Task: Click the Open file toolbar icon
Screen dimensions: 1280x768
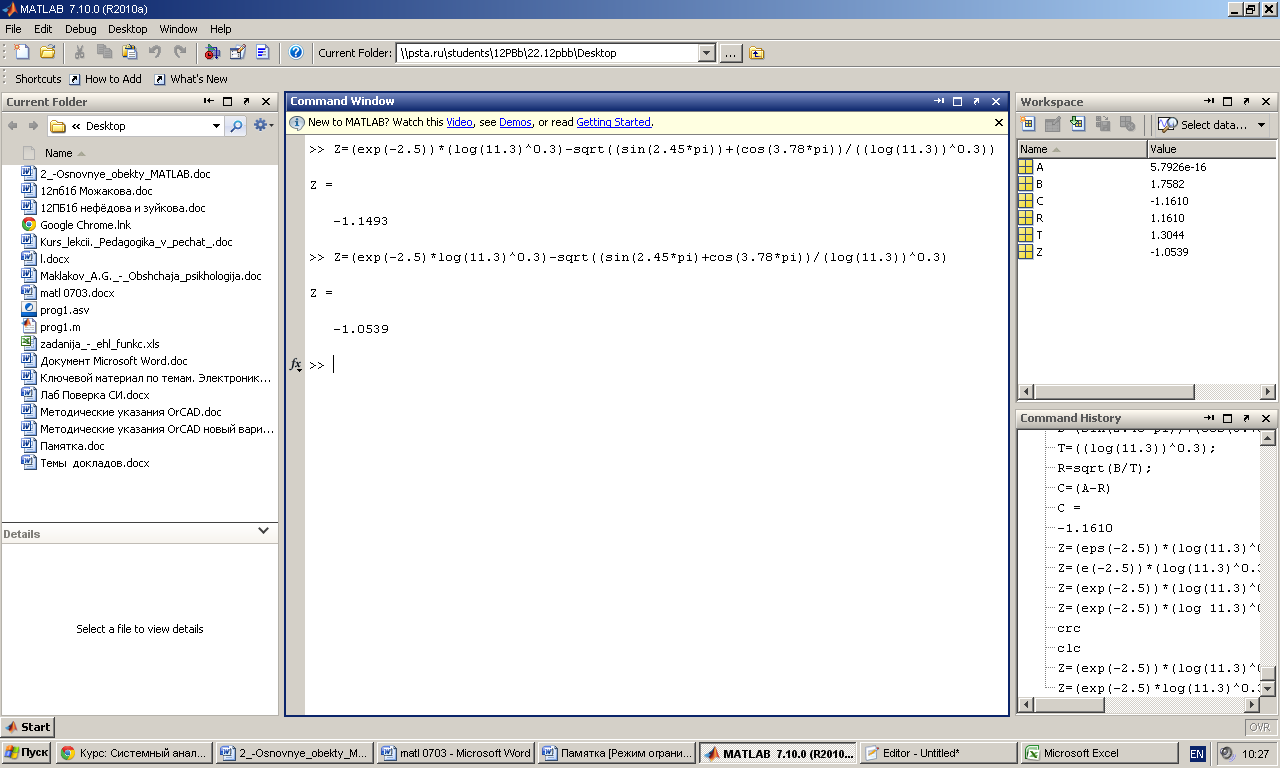Action: (x=47, y=53)
